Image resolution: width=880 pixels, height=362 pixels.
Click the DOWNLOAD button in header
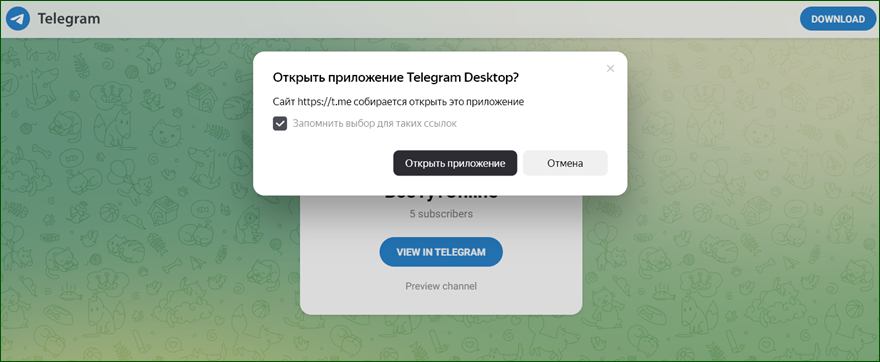[x=837, y=19]
